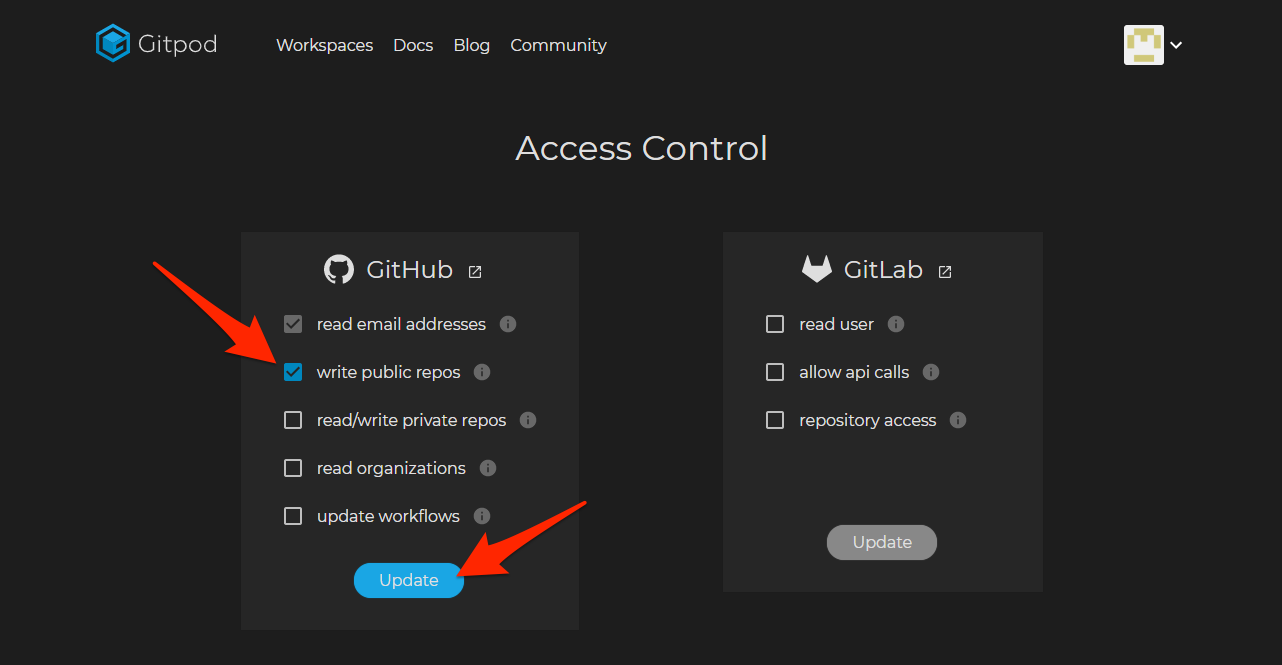Open GitLab external link icon
1282x665 pixels.
pos(945,271)
